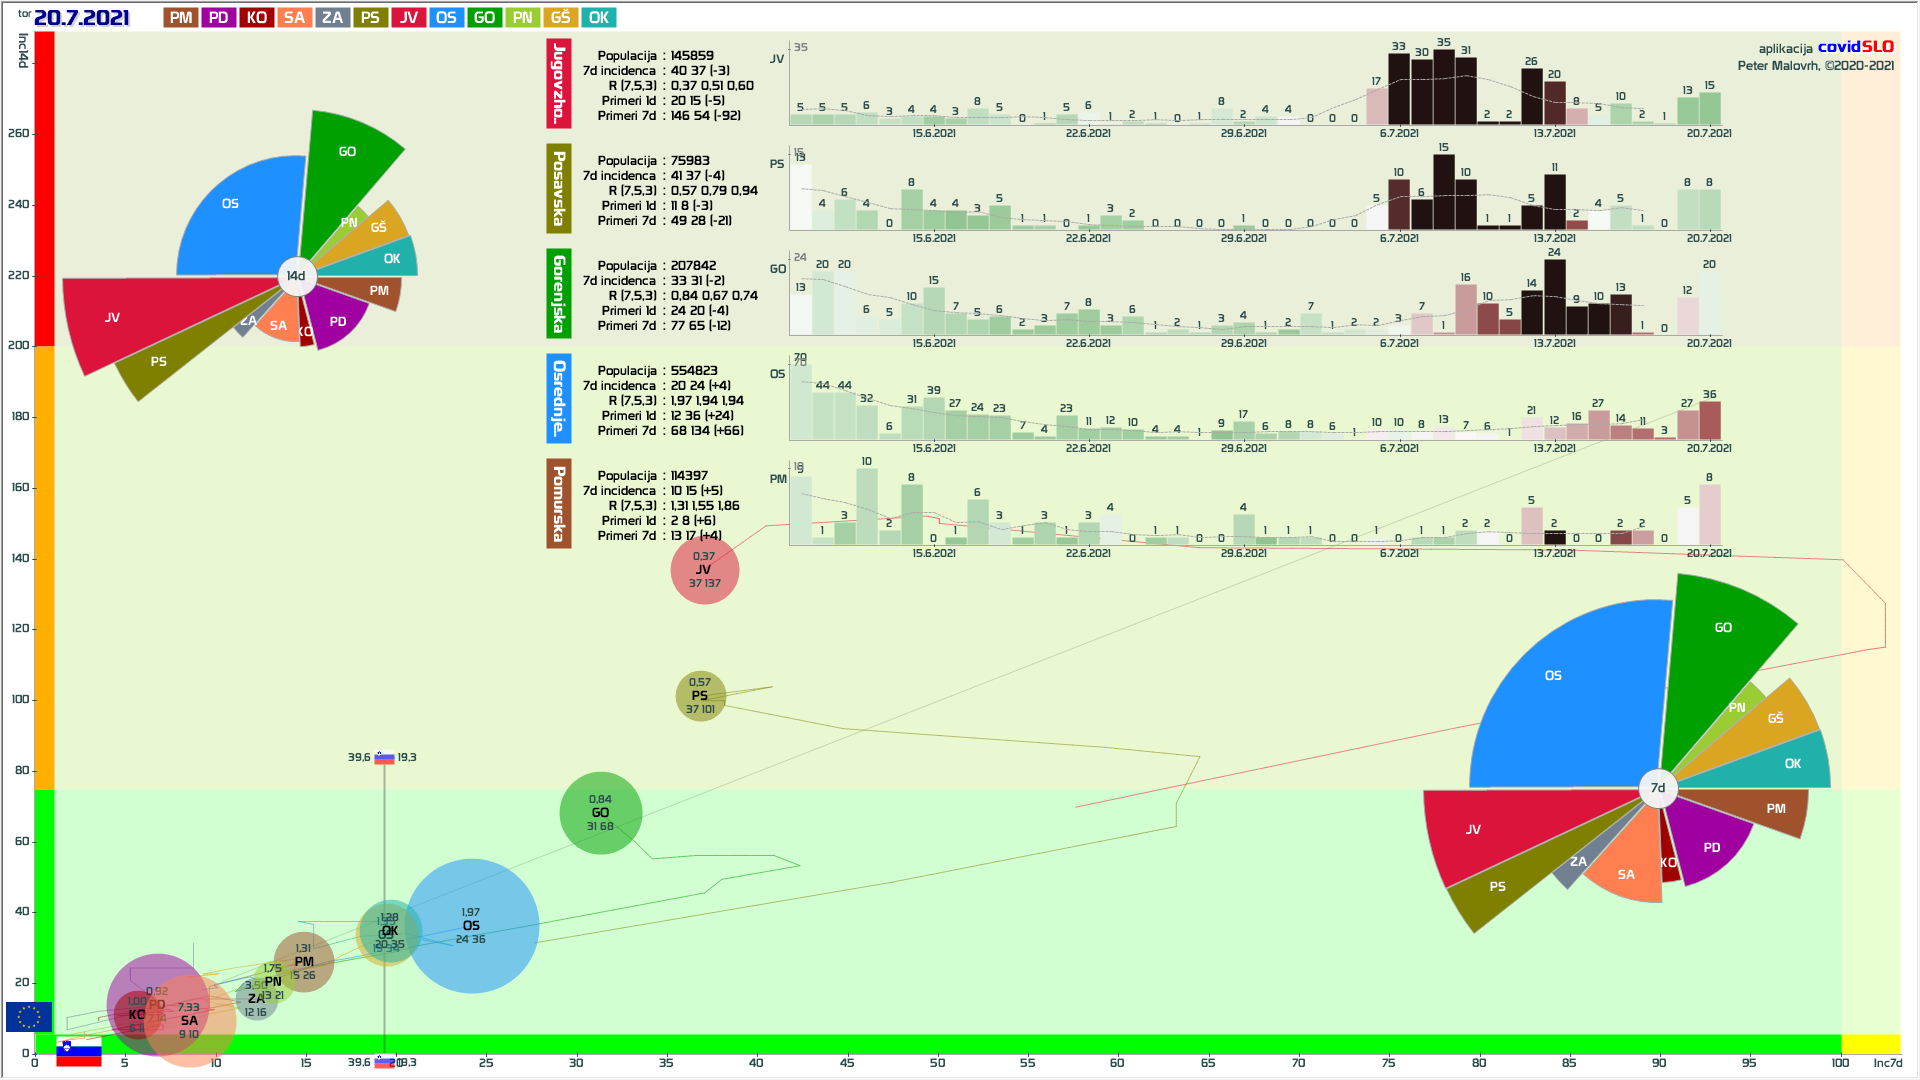Click the 7d center of large pie

(1658, 788)
